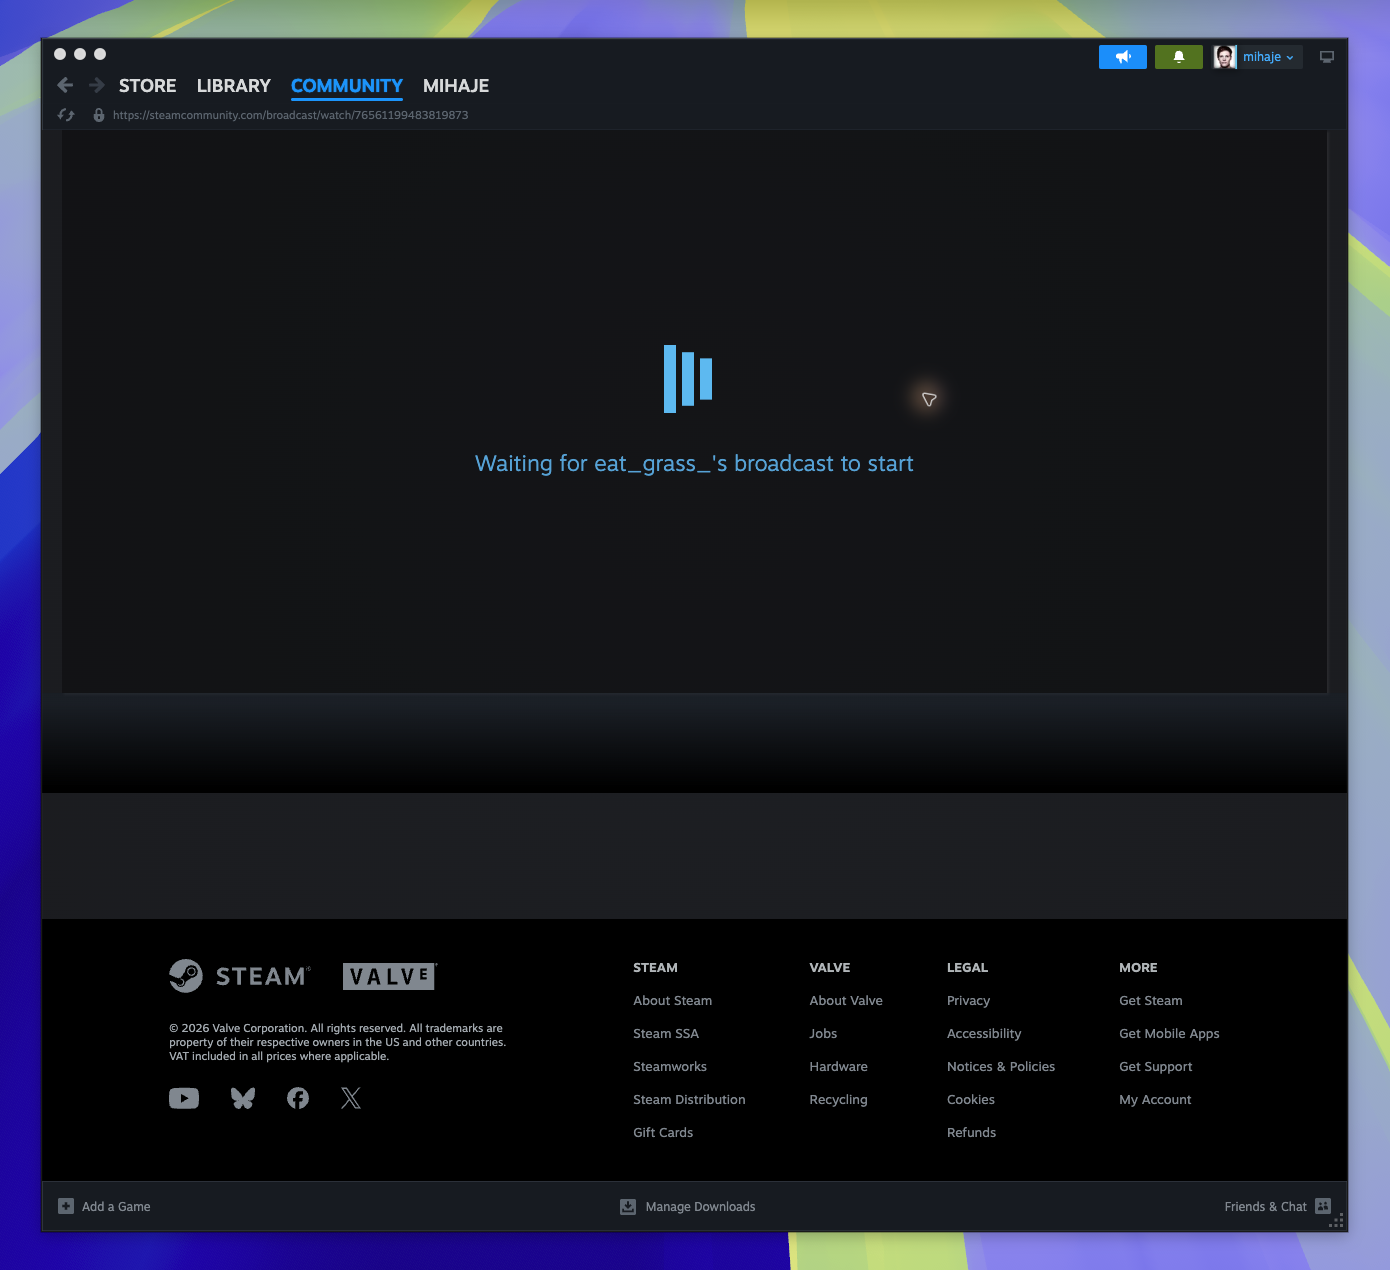Open the Valve Jobs link

[x=823, y=1034]
